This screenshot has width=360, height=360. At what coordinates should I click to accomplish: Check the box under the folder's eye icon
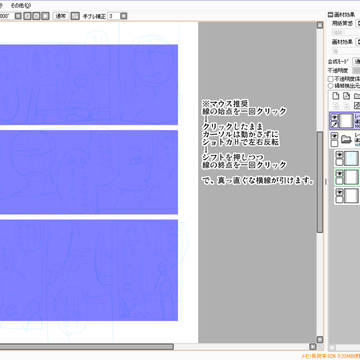click(335, 143)
